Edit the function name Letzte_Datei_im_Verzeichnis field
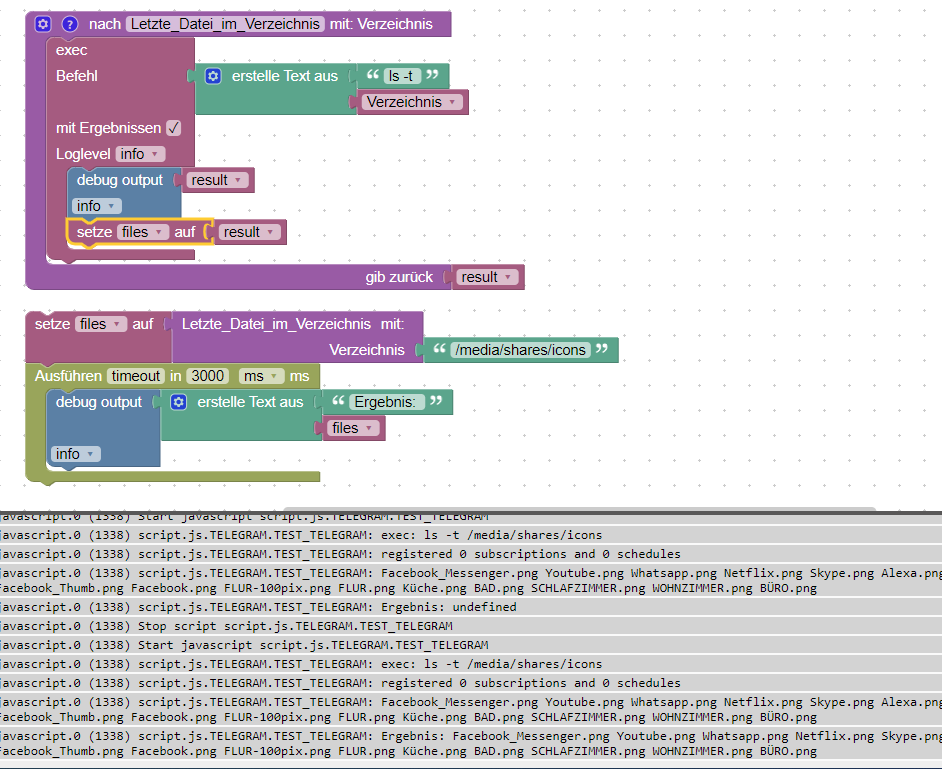Viewport: 942px width, 769px height. click(x=225, y=24)
